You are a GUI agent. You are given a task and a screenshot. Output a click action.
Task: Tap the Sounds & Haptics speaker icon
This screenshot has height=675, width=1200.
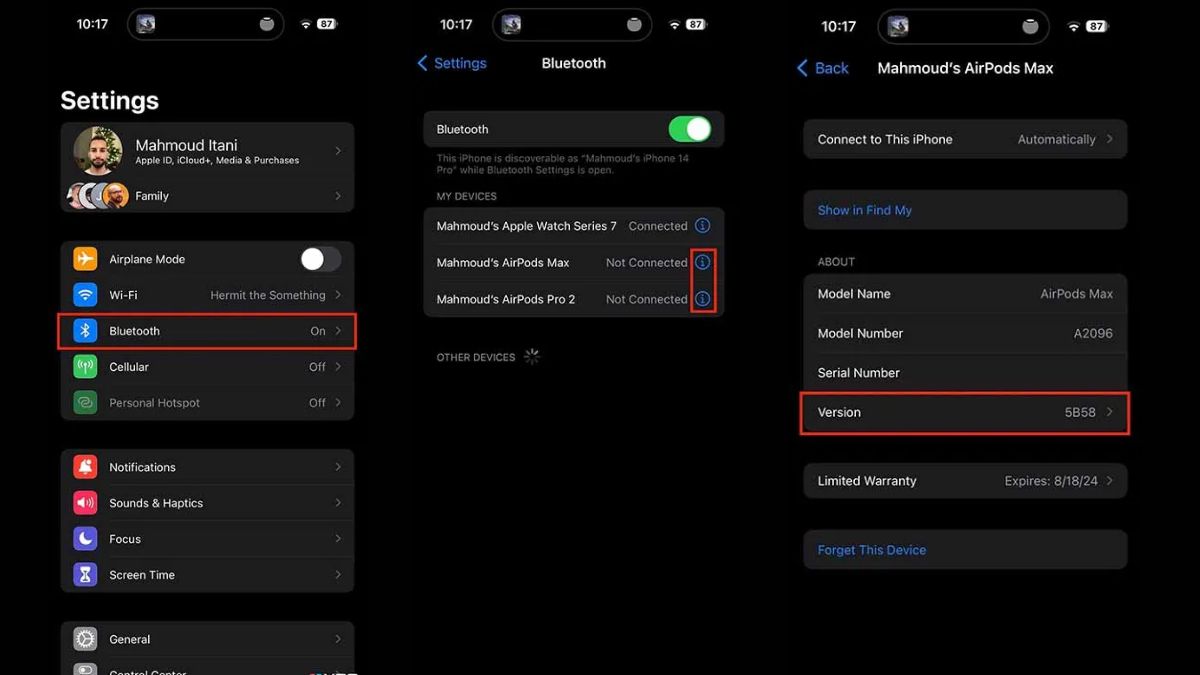pyautogui.click(x=85, y=503)
